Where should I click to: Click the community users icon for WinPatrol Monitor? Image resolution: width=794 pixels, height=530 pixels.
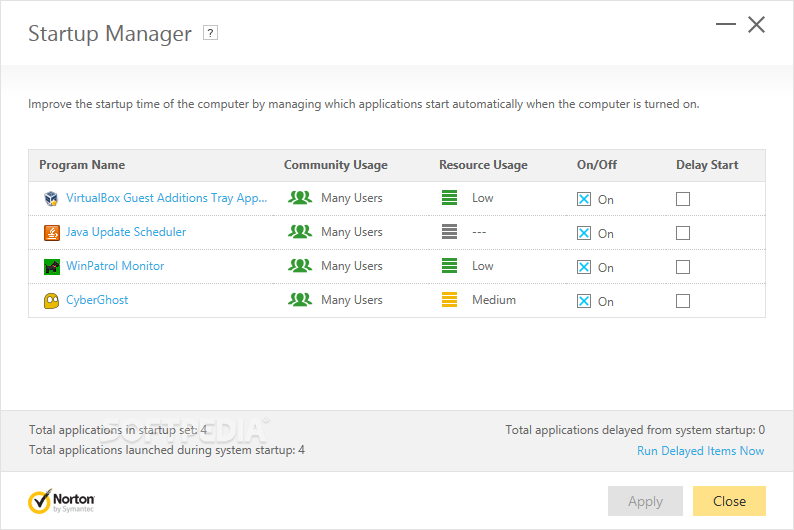(x=300, y=266)
